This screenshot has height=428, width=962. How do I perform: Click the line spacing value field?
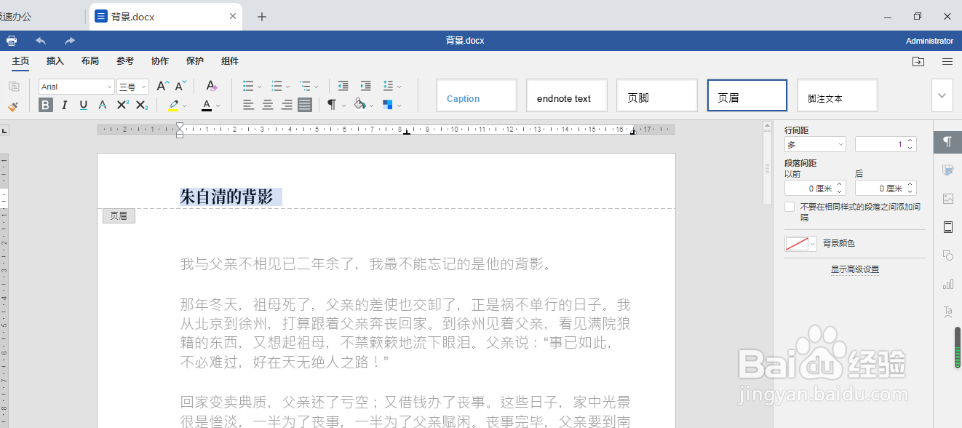[885, 145]
